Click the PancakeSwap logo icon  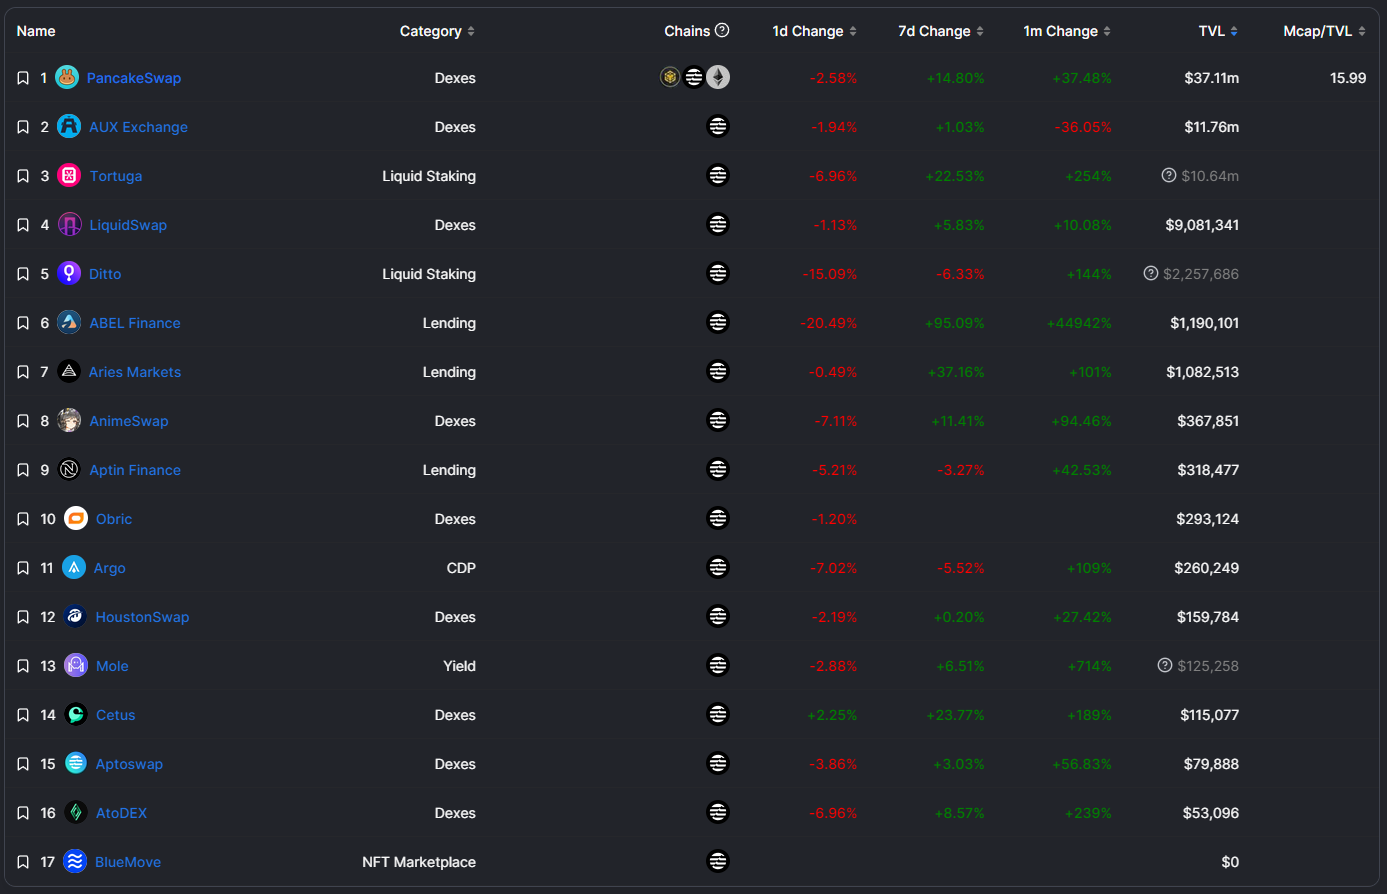pyautogui.click(x=67, y=77)
